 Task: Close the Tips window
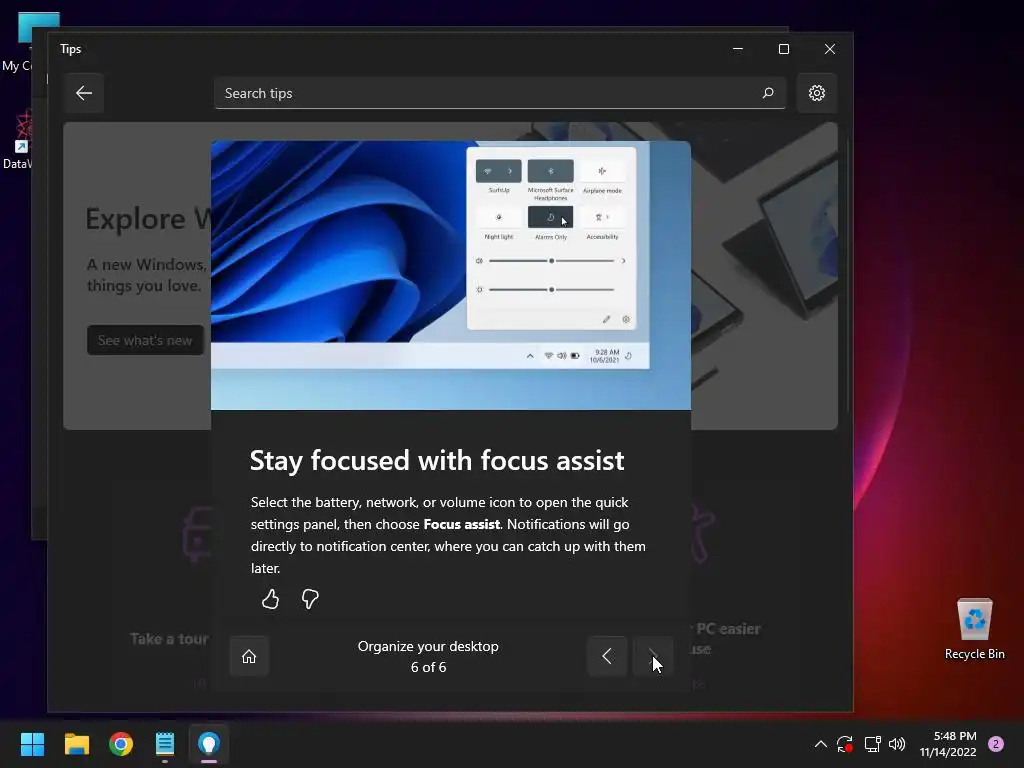[829, 49]
